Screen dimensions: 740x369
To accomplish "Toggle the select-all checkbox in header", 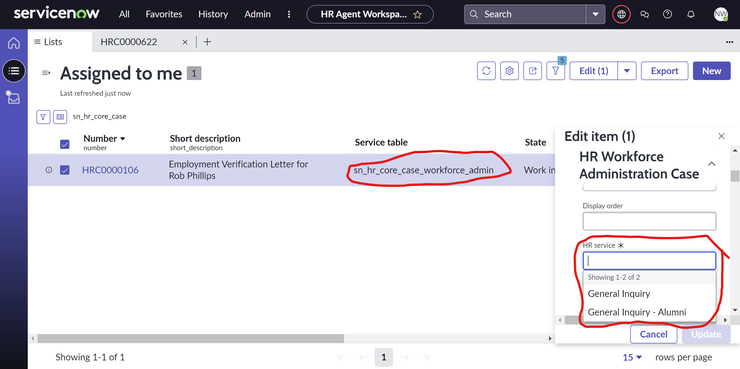I will (x=65, y=144).
